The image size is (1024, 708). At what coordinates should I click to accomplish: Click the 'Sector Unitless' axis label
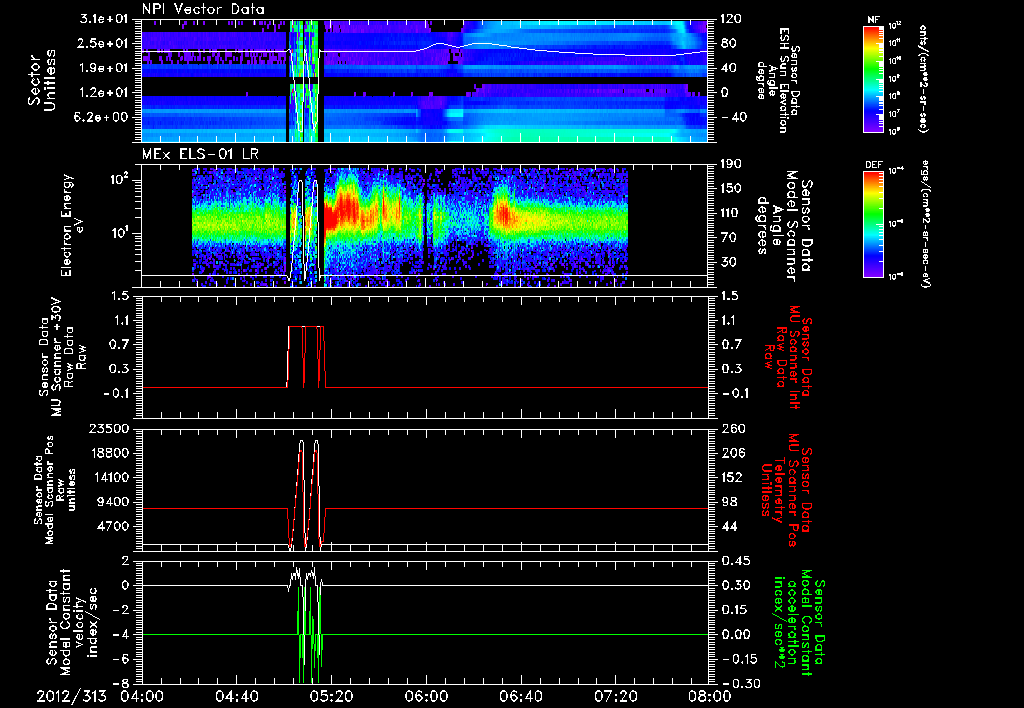(42, 80)
